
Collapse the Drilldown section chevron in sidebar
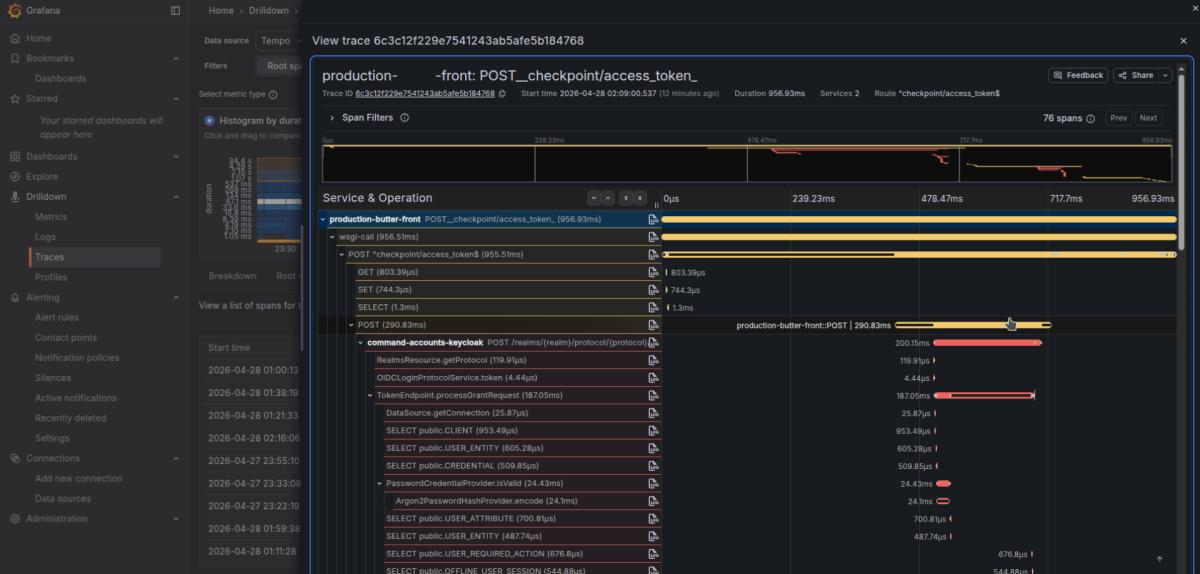[176, 197]
